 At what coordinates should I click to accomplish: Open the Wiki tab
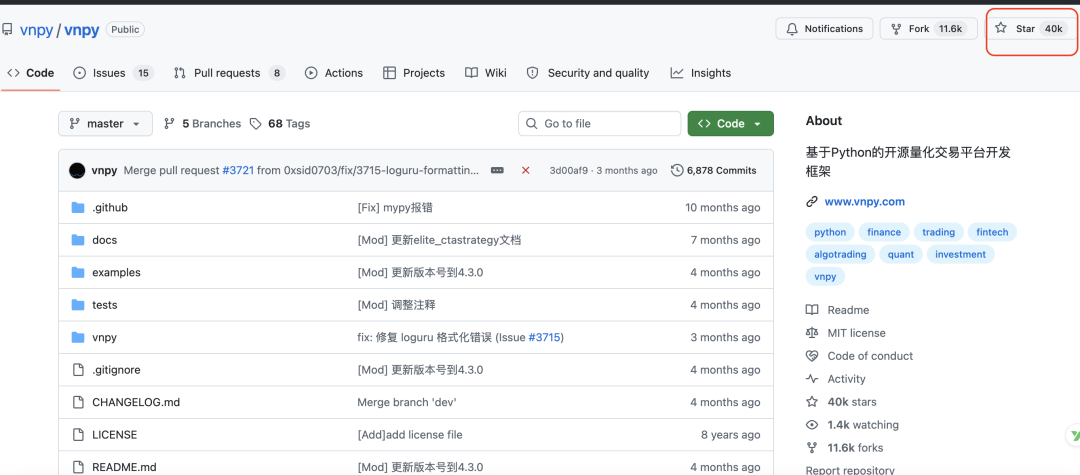click(486, 73)
